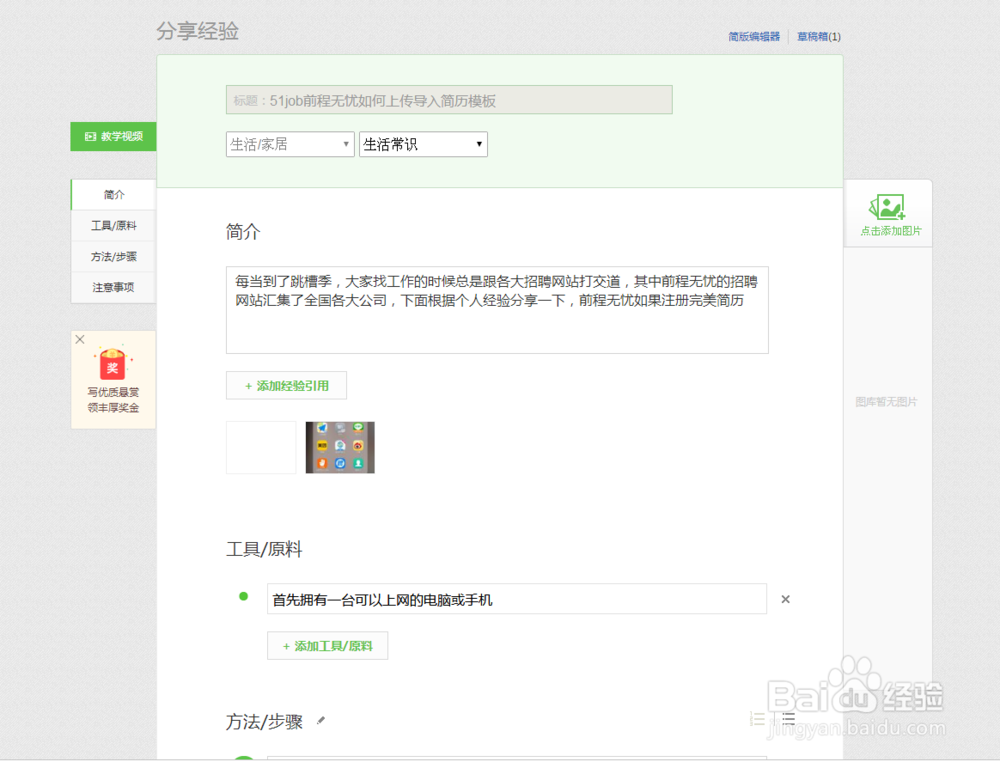The image size is (1000, 762).
Task: Select the phone screen thumbnail image
Action: (x=340, y=448)
